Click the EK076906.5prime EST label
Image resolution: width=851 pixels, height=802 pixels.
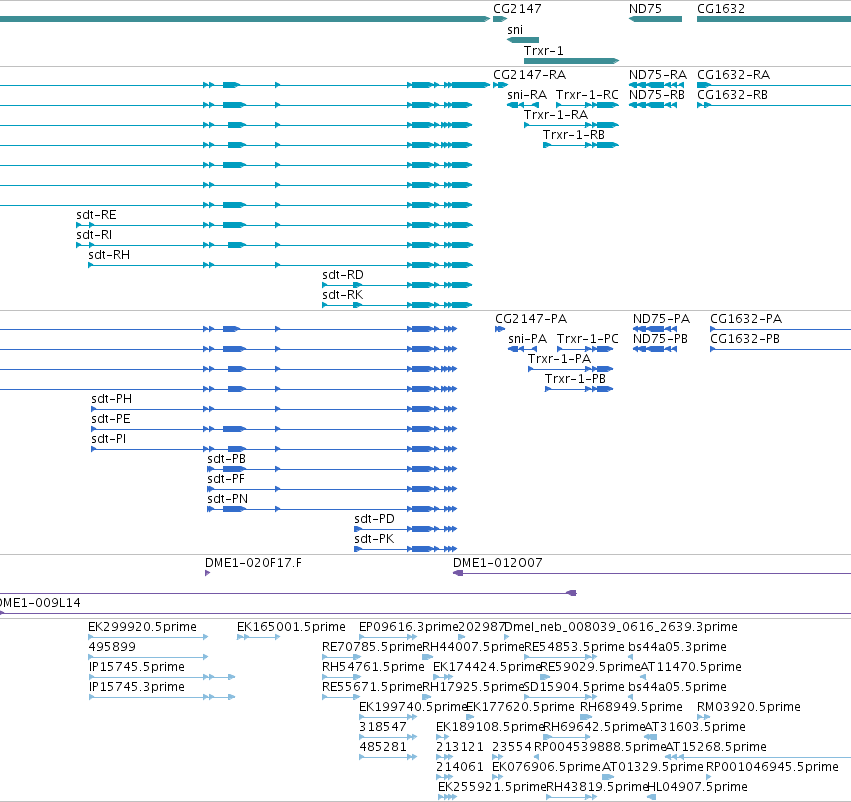[546, 767]
